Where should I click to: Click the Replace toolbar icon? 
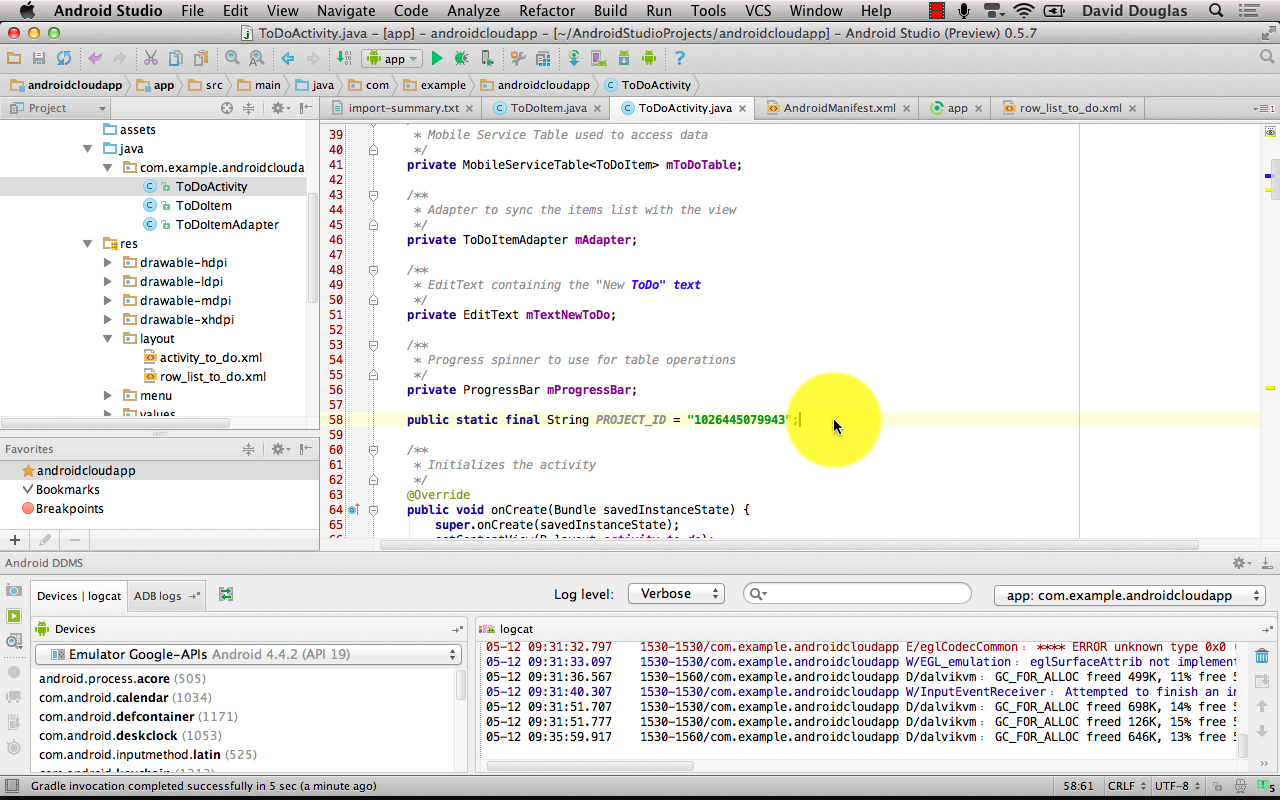257,59
